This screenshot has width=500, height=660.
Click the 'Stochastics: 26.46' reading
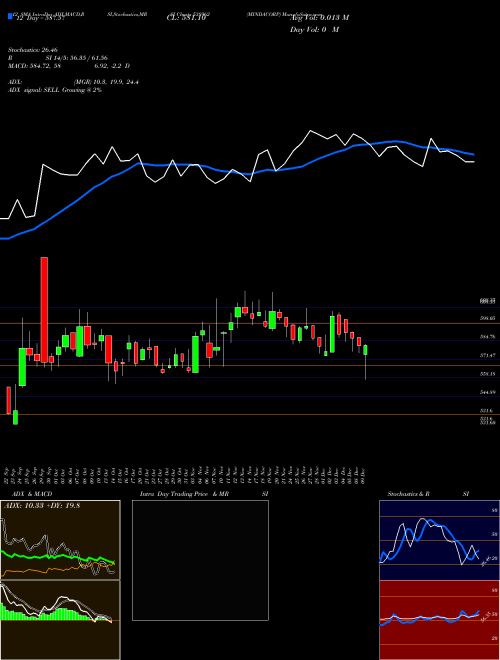(32, 50)
